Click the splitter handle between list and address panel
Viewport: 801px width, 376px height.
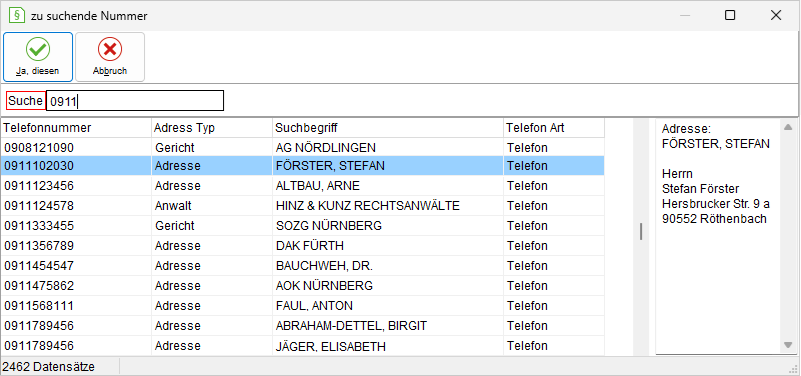(x=641, y=232)
